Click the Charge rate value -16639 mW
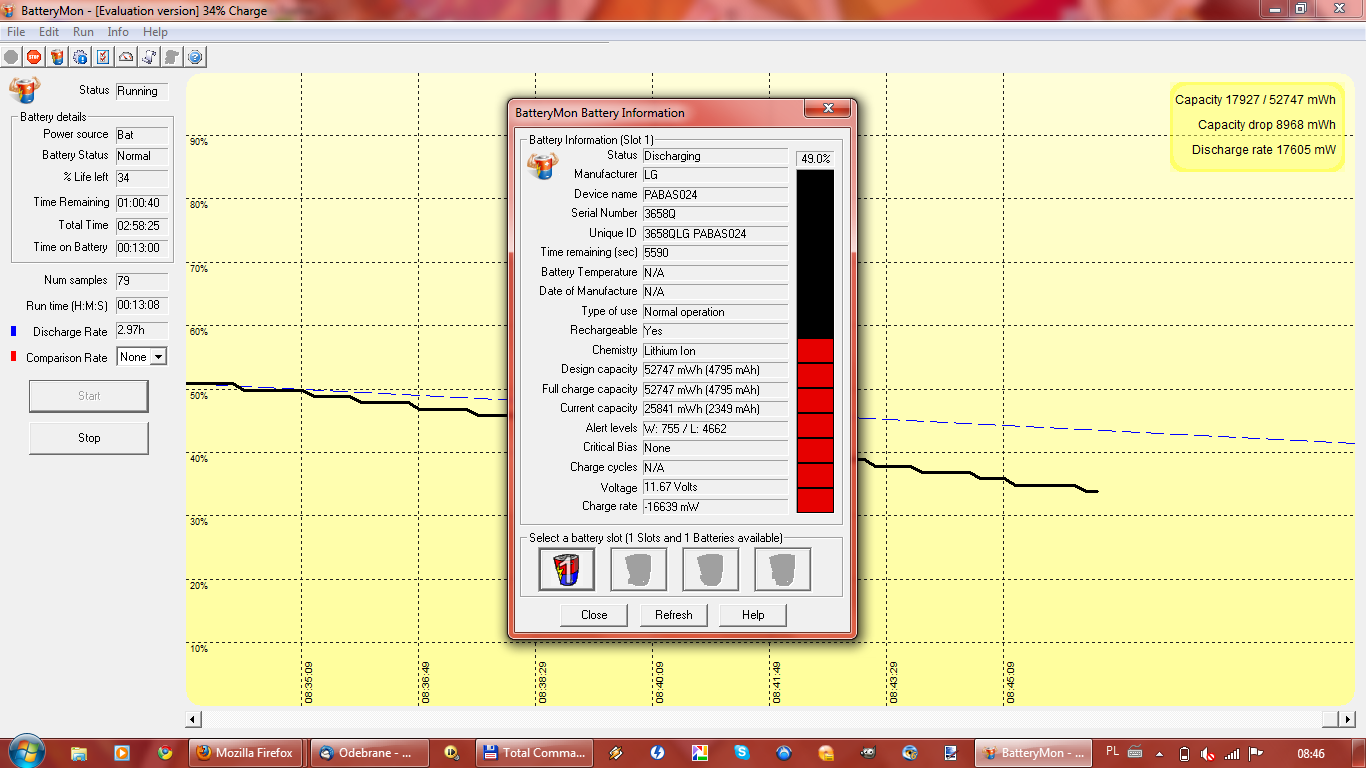Image resolution: width=1366 pixels, height=768 pixels. 715,507
